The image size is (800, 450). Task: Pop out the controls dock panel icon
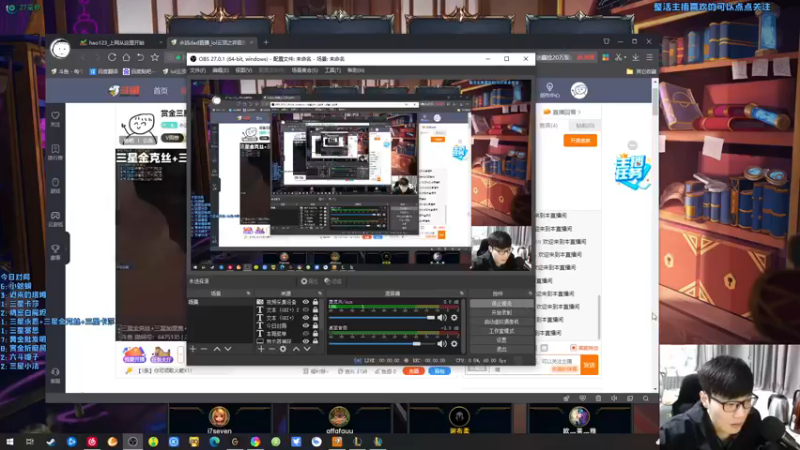click(x=530, y=293)
